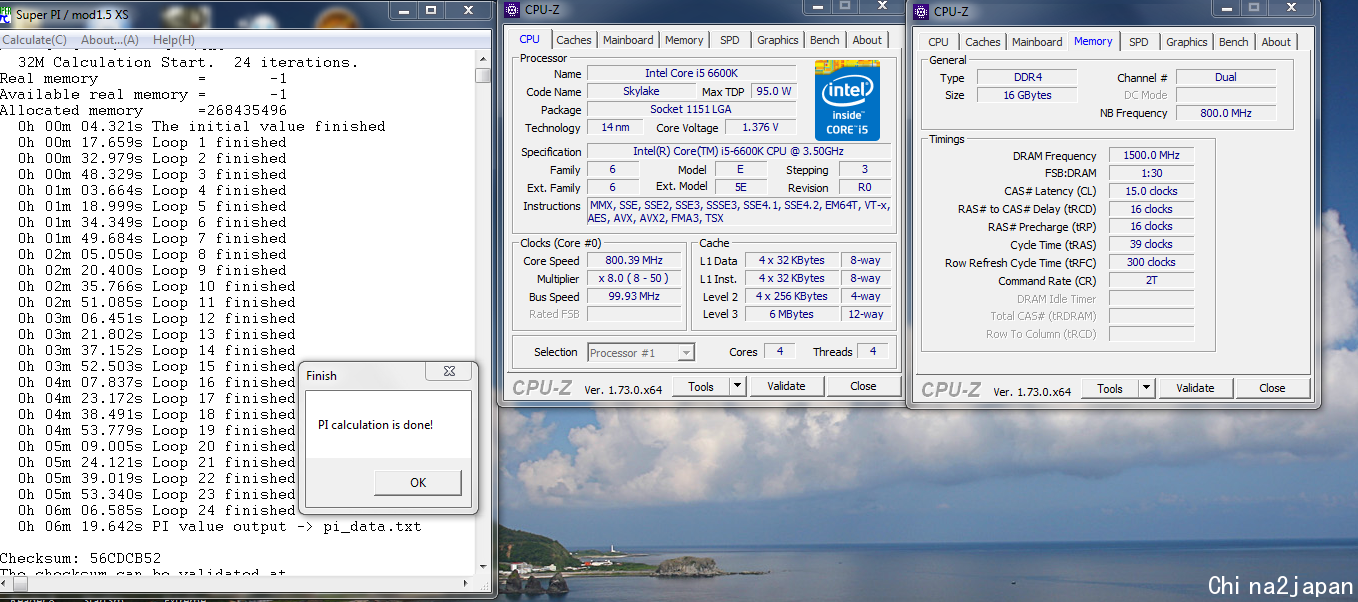The image size is (1358, 602).
Task: Open About tab in CPU-Z memory window
Action: 1276,42
